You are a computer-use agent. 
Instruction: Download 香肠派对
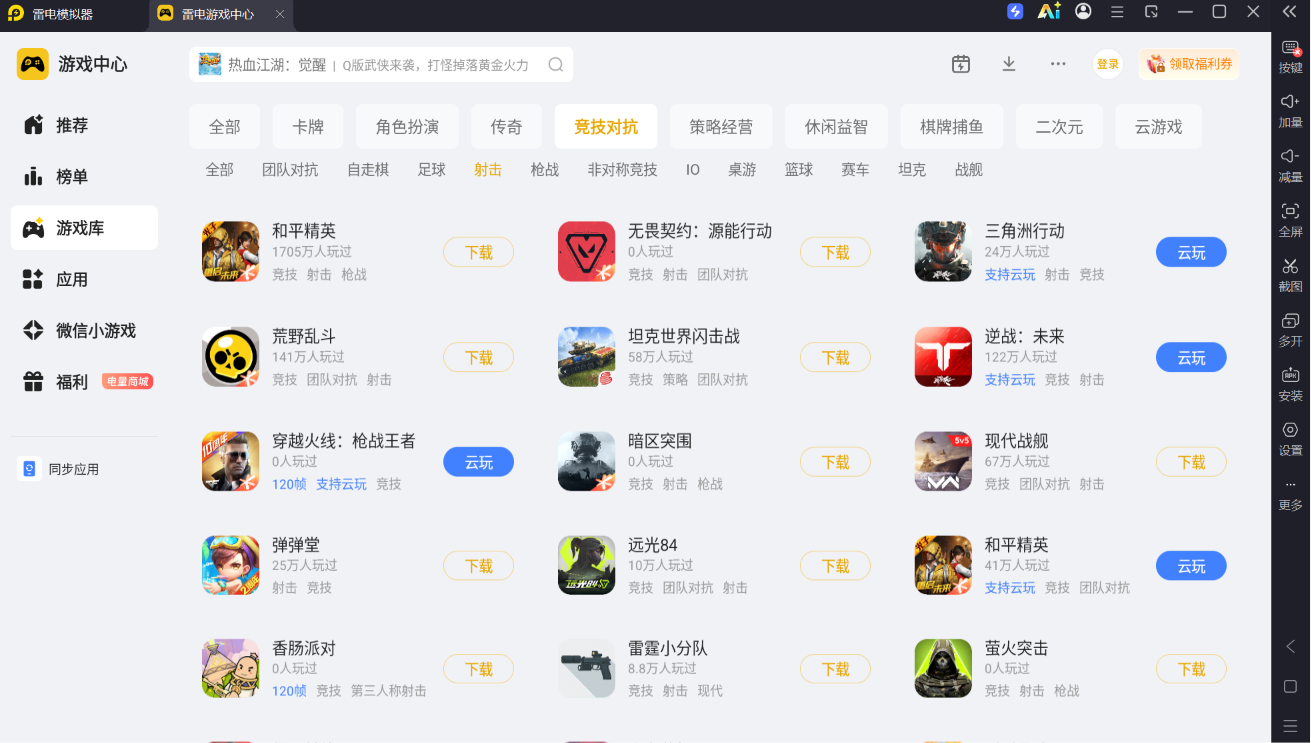pyautogui.click(x=479, y=669)
